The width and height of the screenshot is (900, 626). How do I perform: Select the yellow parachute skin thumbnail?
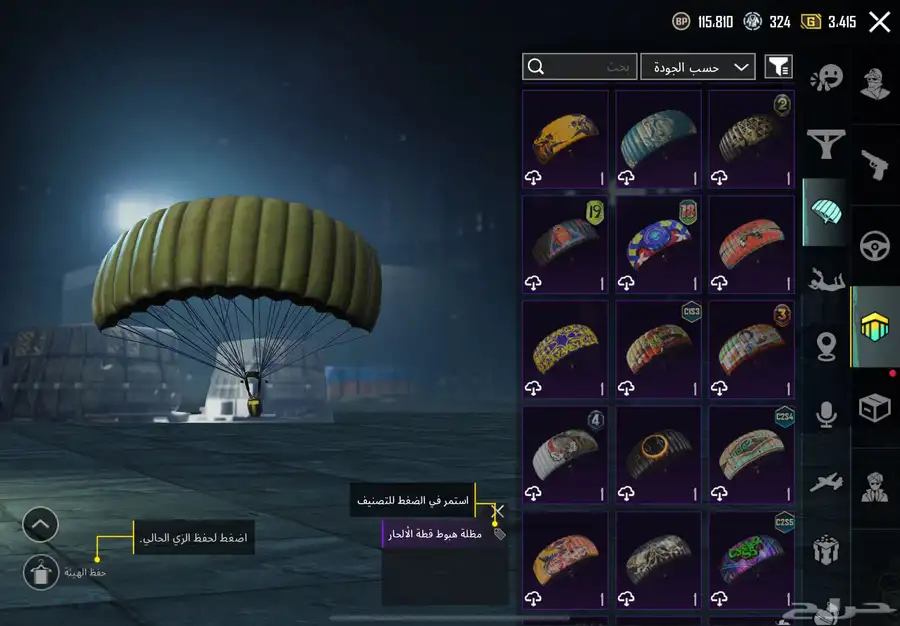565,139
